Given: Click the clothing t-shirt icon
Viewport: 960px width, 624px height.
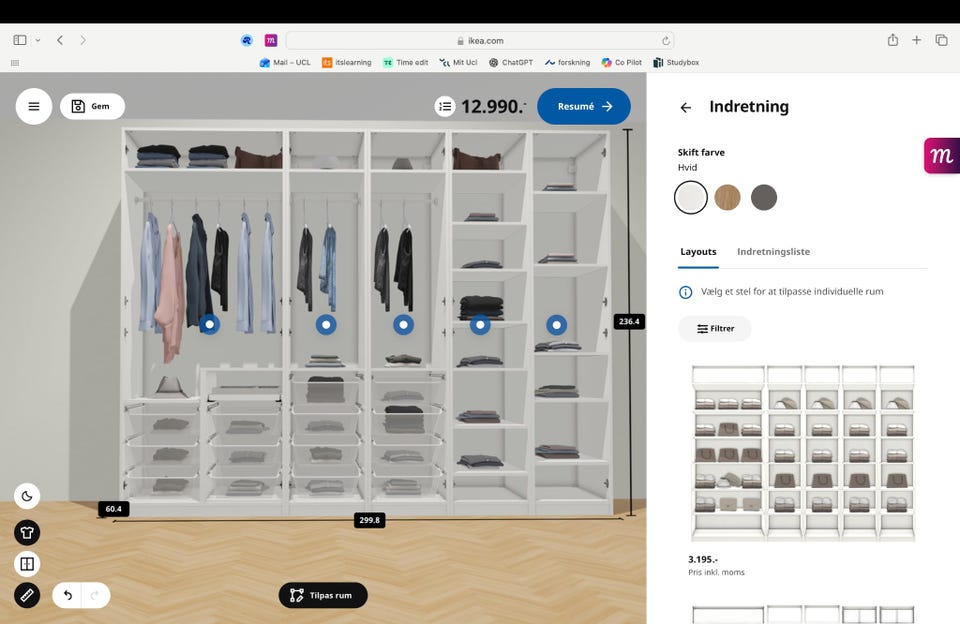Looking at the screenshot, I should tap(27, 532).
